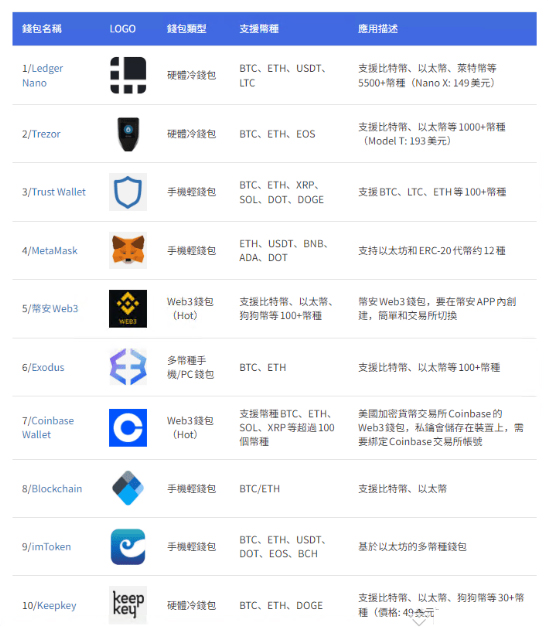Click Trezor description mentioning Model T: 193美元
Viewport: 548px width, 627px height.
(x=432, y=134)
